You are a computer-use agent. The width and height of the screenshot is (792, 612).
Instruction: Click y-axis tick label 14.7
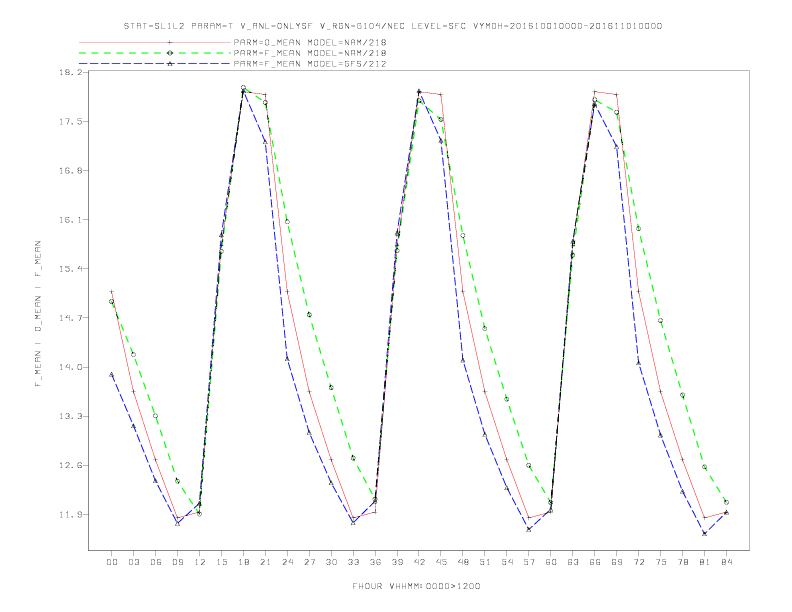click(70, 318)
